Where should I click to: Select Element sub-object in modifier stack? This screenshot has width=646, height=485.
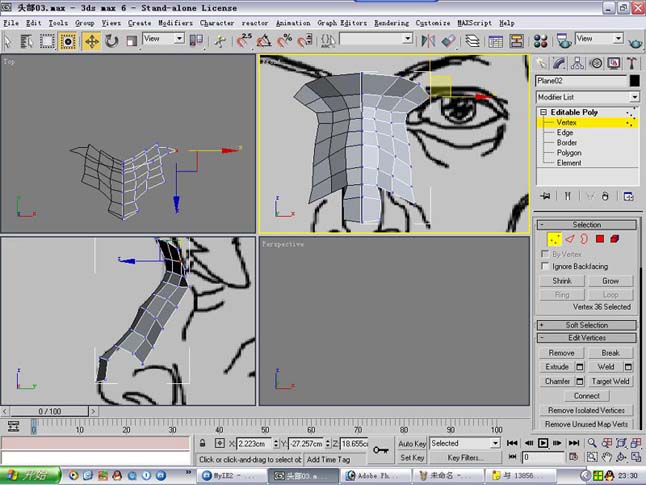point(569,163)
